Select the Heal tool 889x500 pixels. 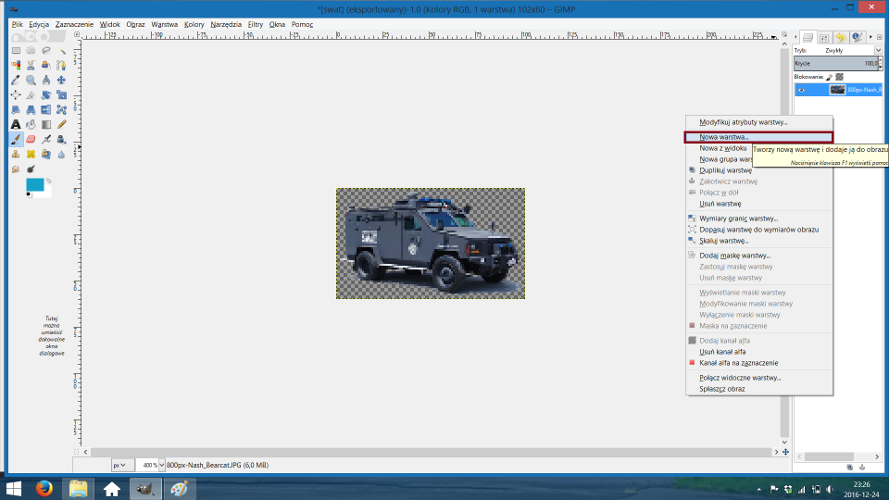[31, 154]
